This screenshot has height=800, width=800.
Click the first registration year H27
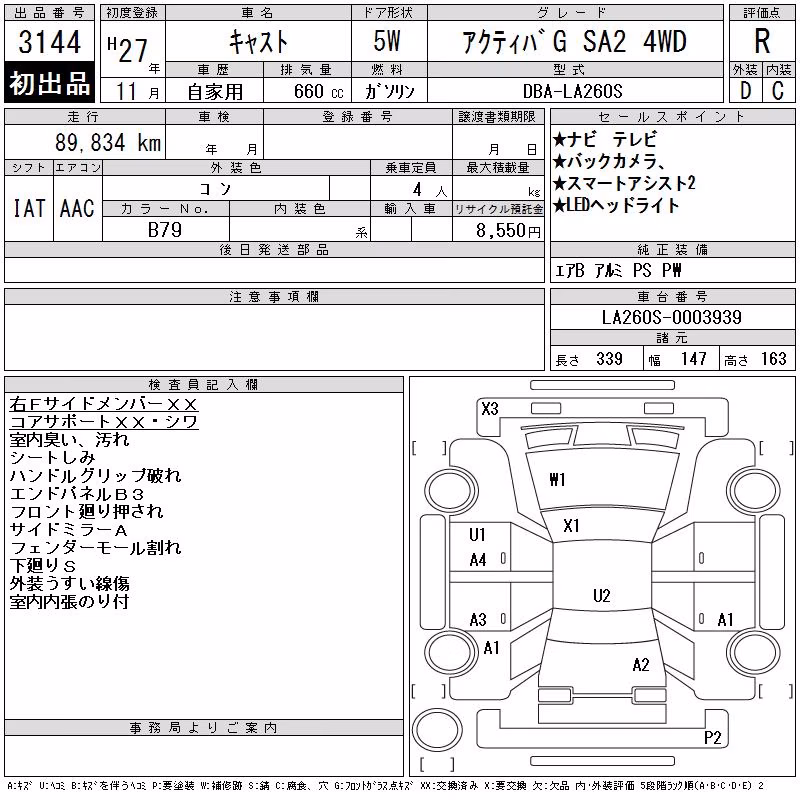coord(128,50)
